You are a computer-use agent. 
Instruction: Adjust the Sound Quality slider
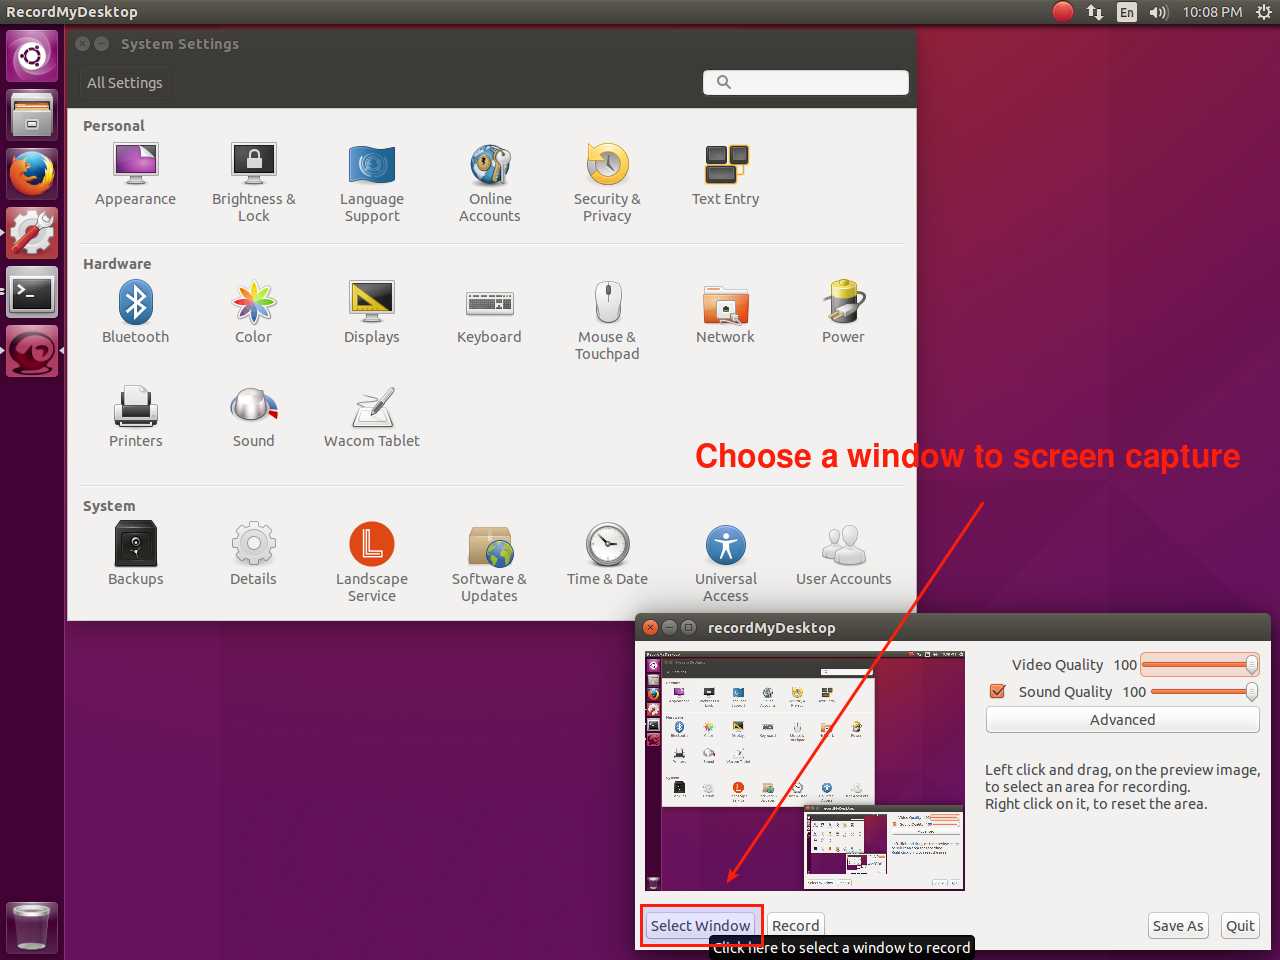pyautogui.click(x=1204, y=692)
